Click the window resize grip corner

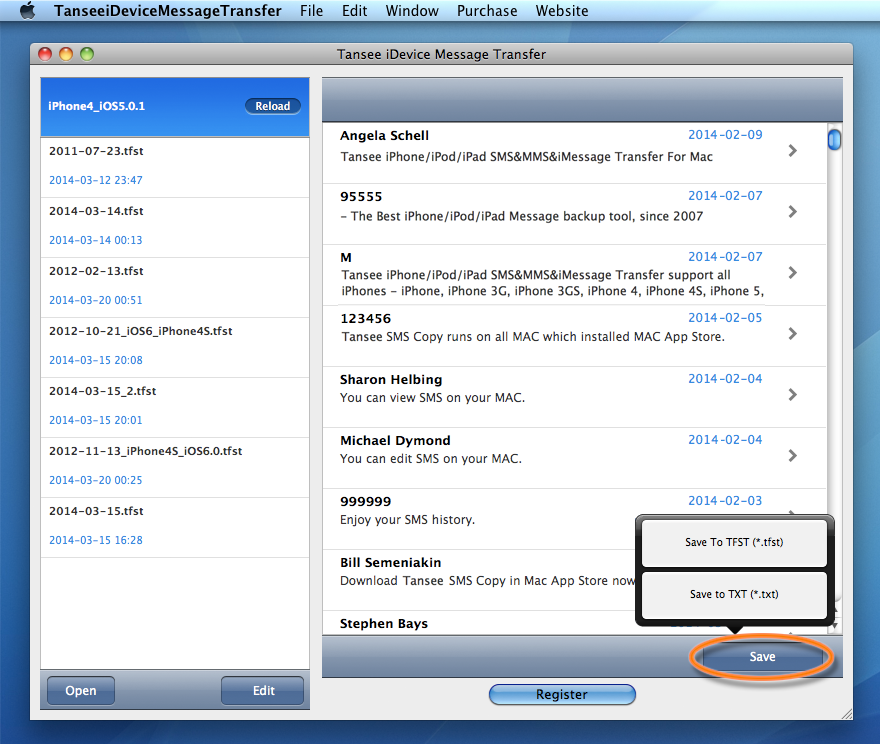click(847, 714)
